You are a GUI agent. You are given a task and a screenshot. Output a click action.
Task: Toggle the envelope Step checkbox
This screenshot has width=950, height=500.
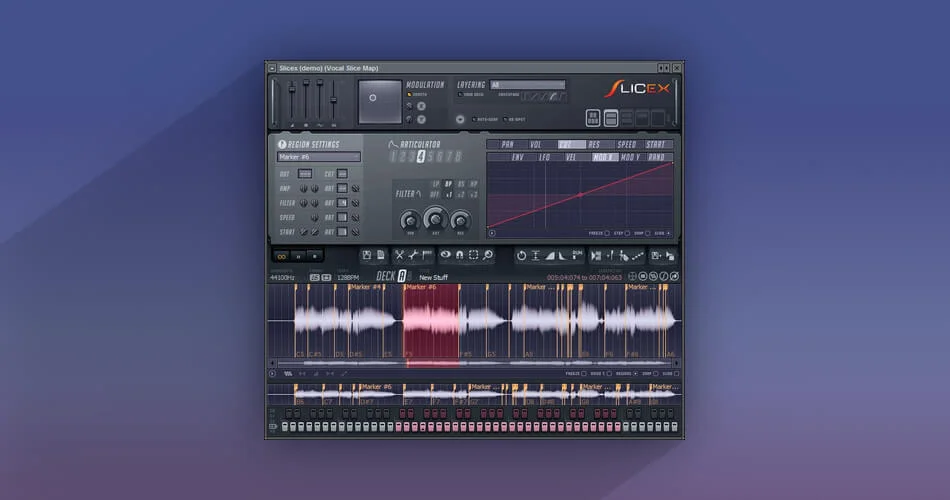(627, 233)
